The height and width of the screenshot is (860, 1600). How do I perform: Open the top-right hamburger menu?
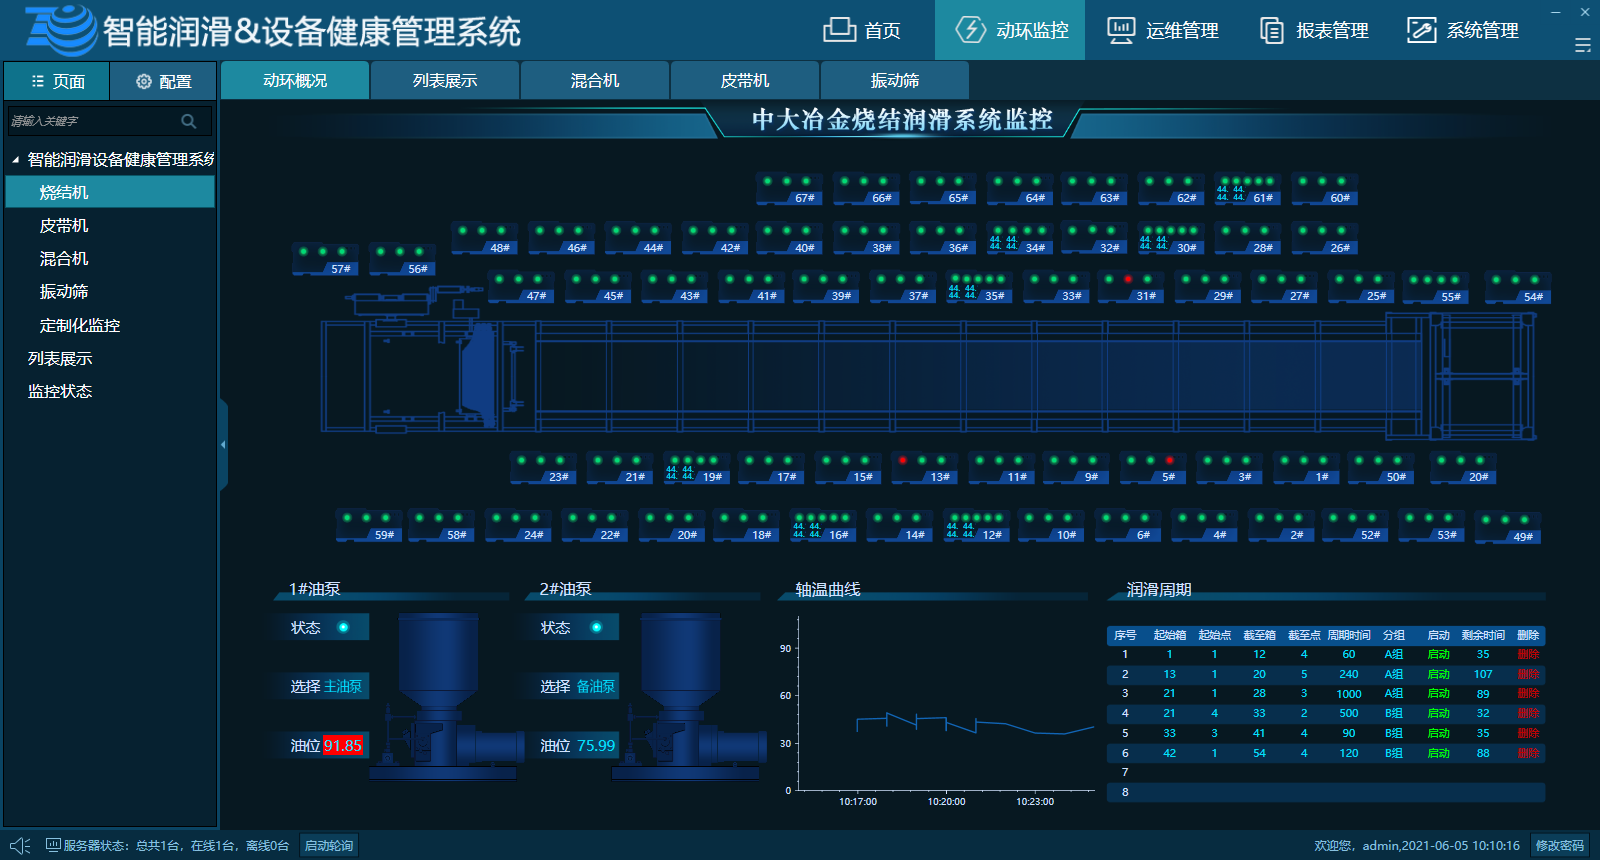coord(1582,45)
